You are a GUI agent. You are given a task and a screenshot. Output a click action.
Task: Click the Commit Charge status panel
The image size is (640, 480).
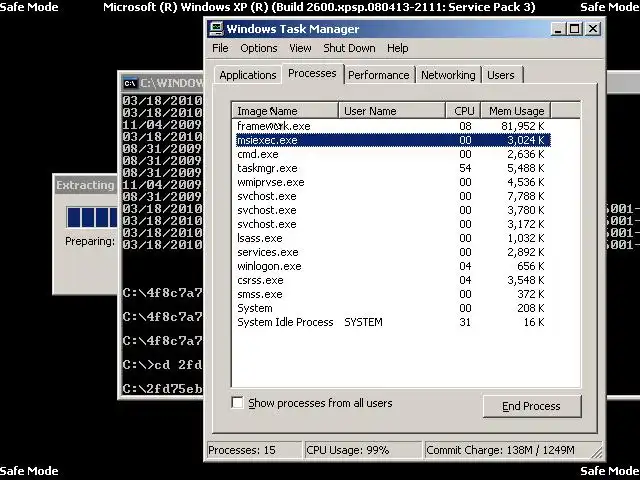pos(513,450)
